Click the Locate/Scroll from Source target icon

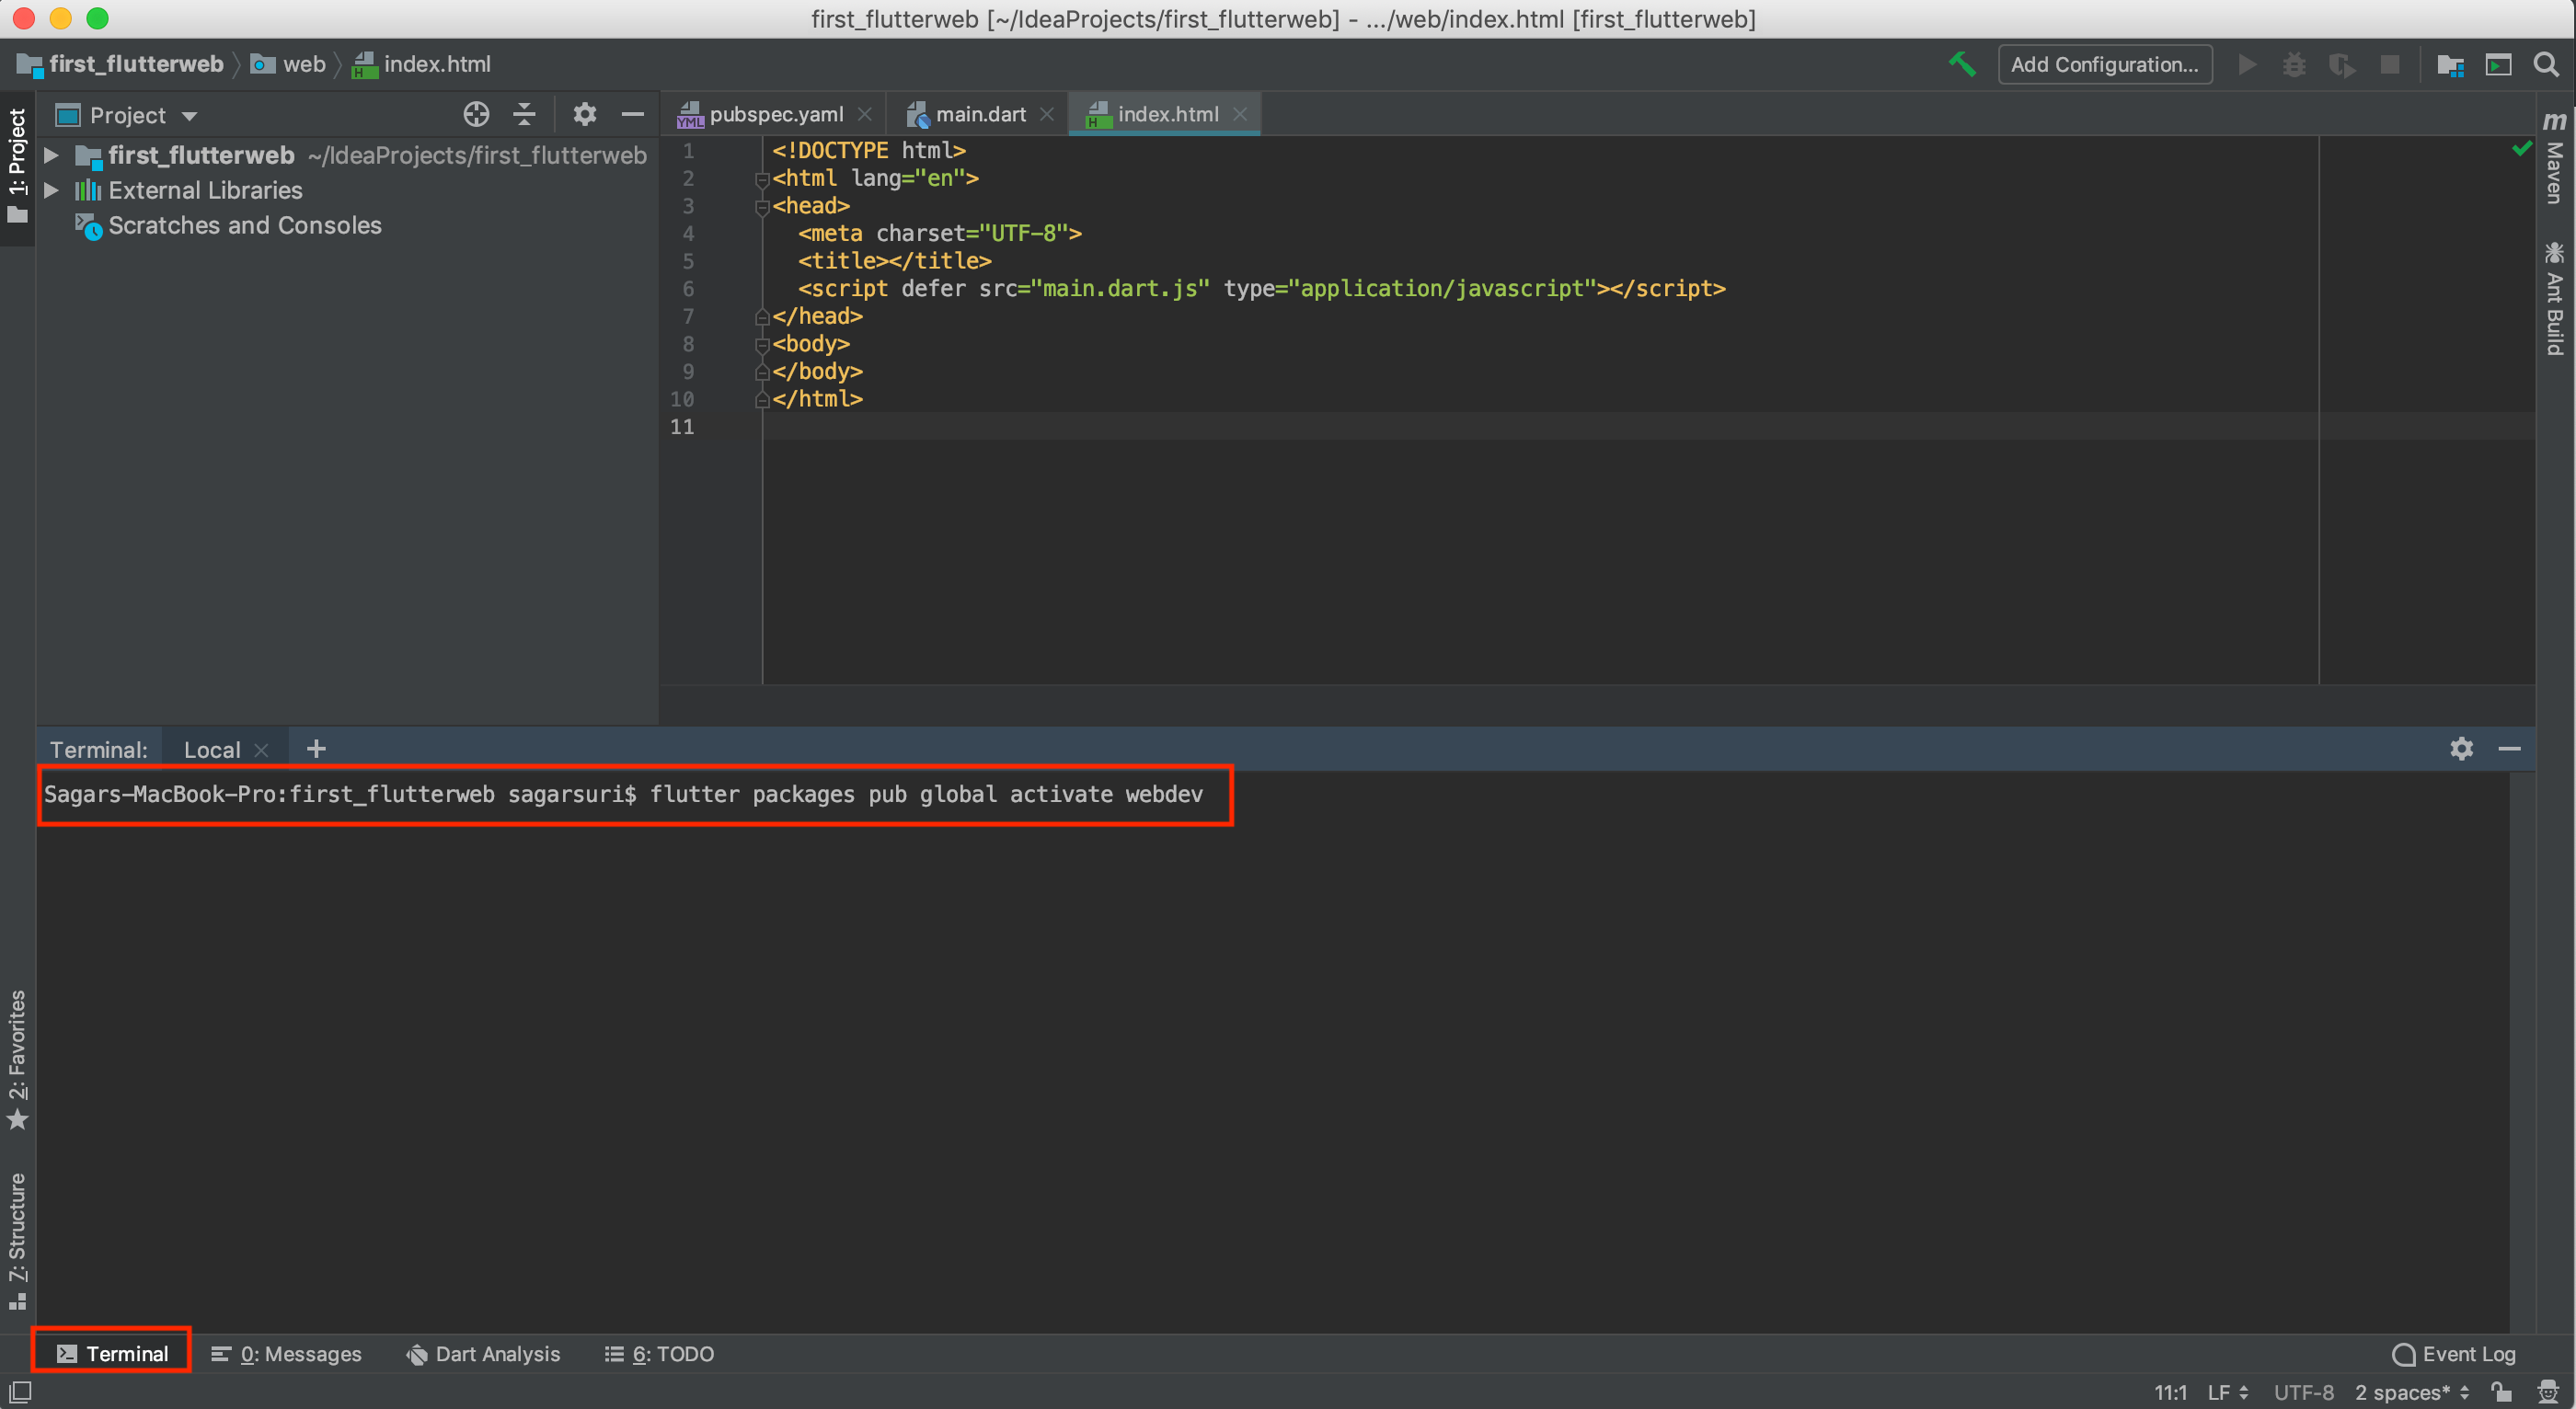476,114
